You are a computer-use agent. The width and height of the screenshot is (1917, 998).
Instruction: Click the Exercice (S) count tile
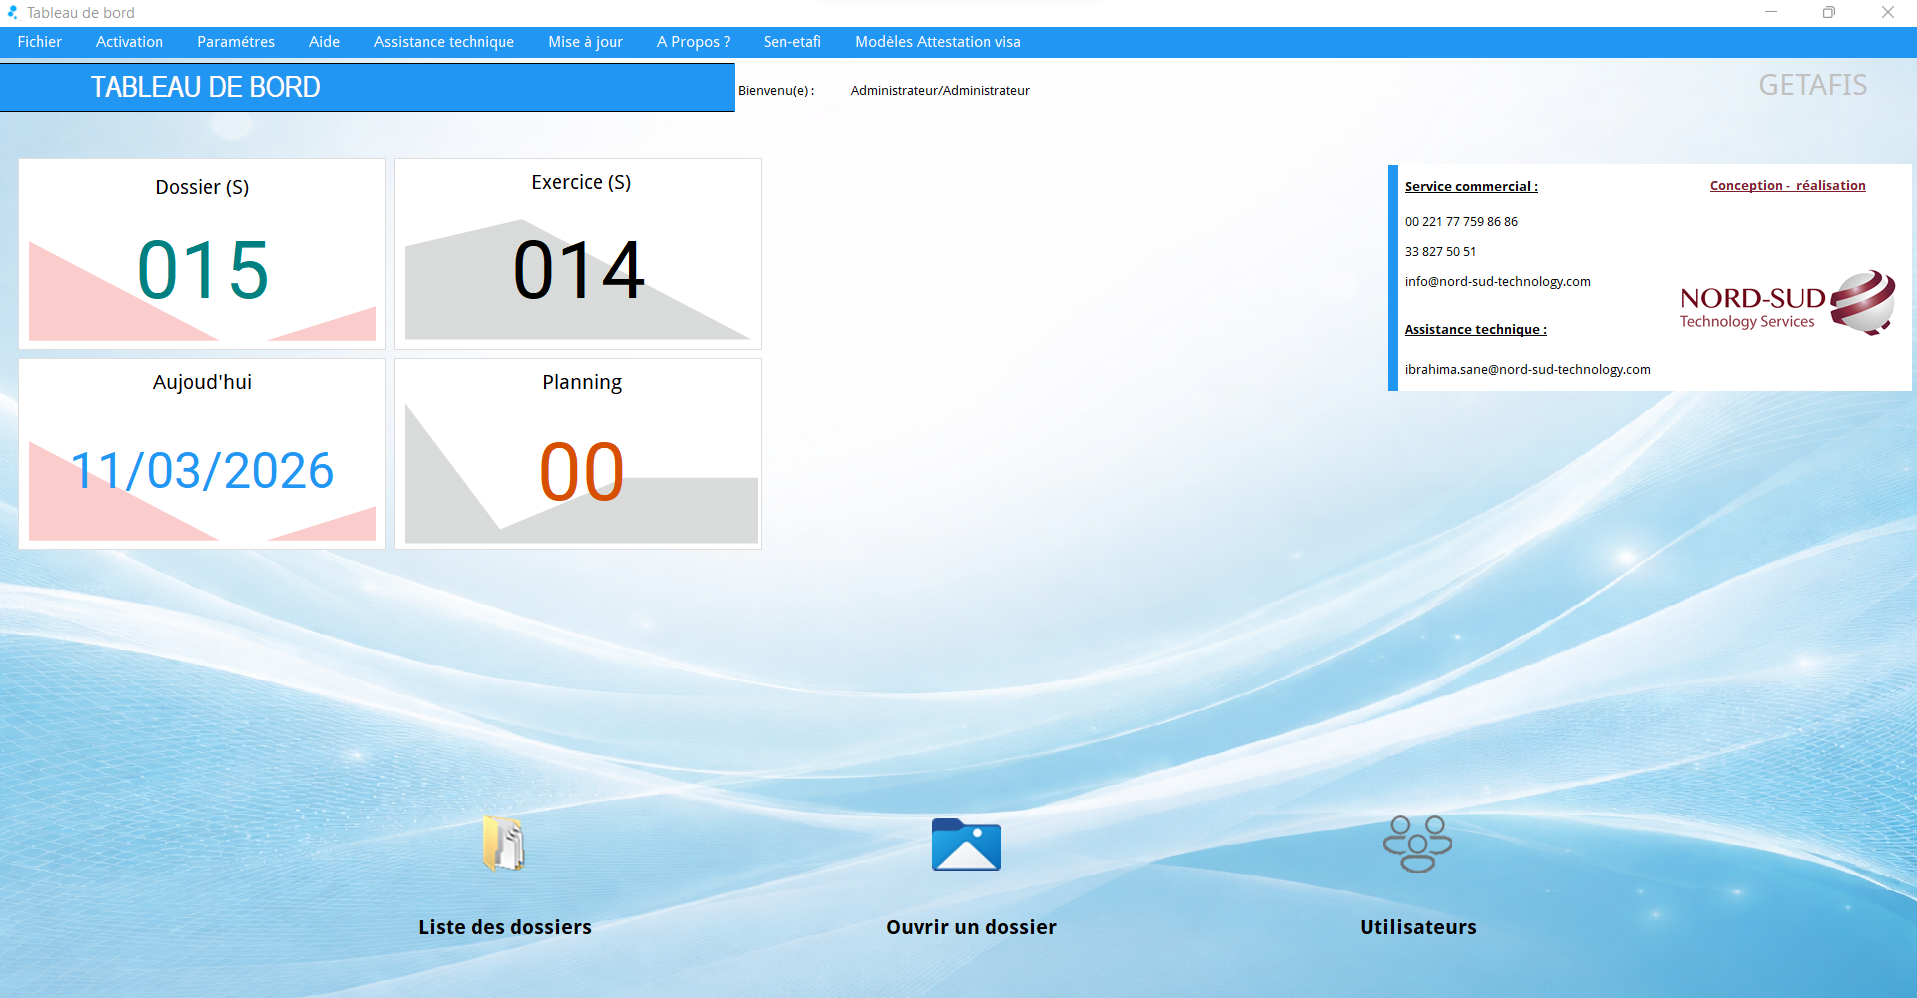tap(578, 254)
